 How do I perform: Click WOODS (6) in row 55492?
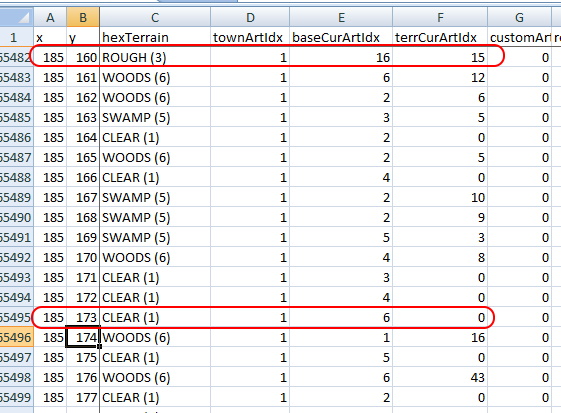point(155,257)
